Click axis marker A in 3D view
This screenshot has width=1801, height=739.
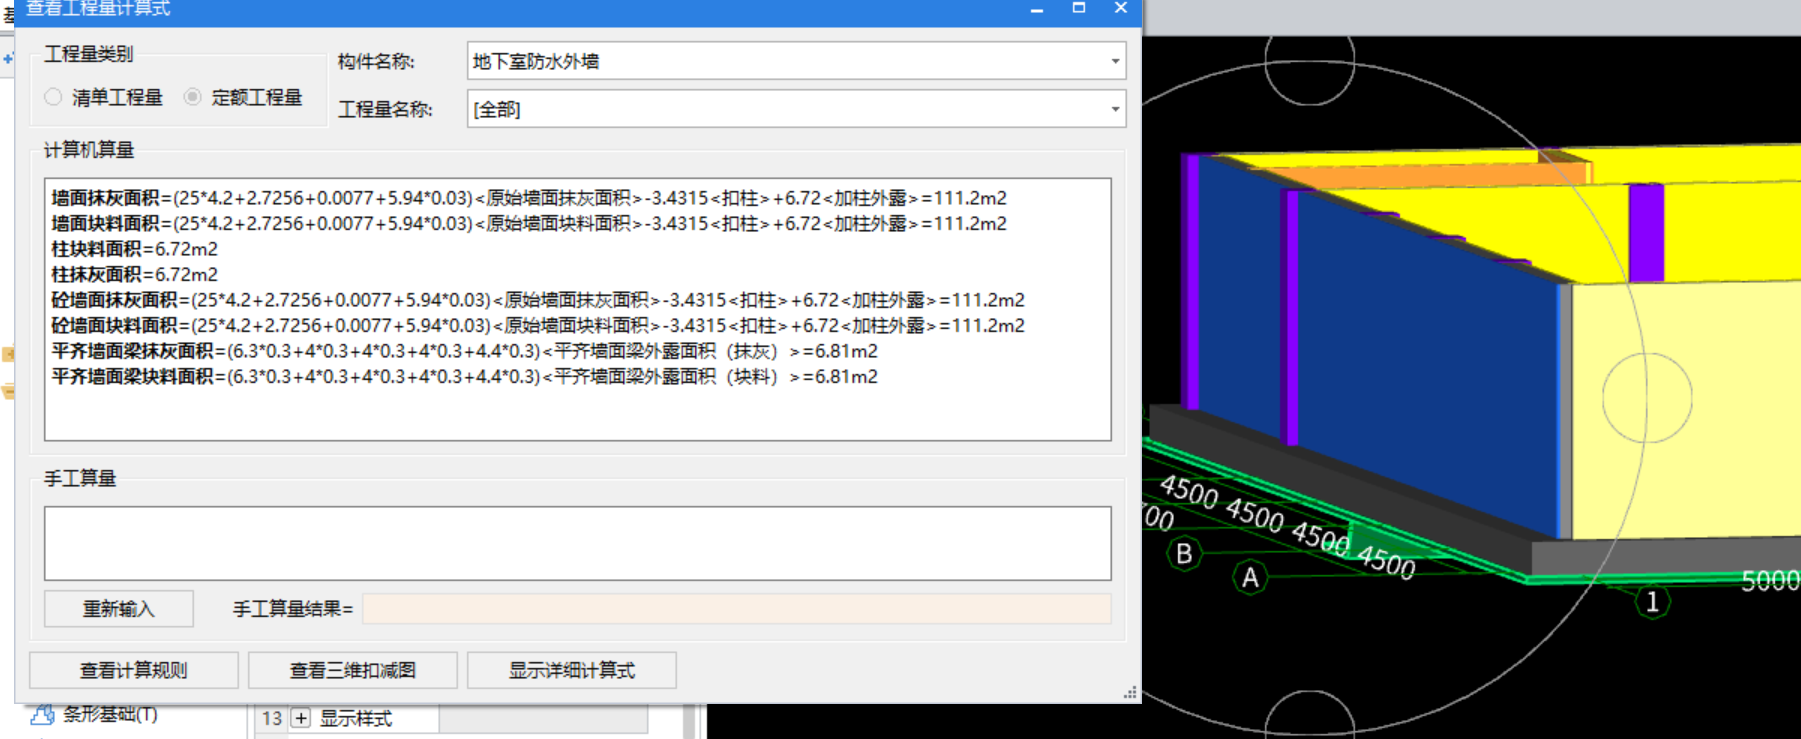(x=1250, y=577)
